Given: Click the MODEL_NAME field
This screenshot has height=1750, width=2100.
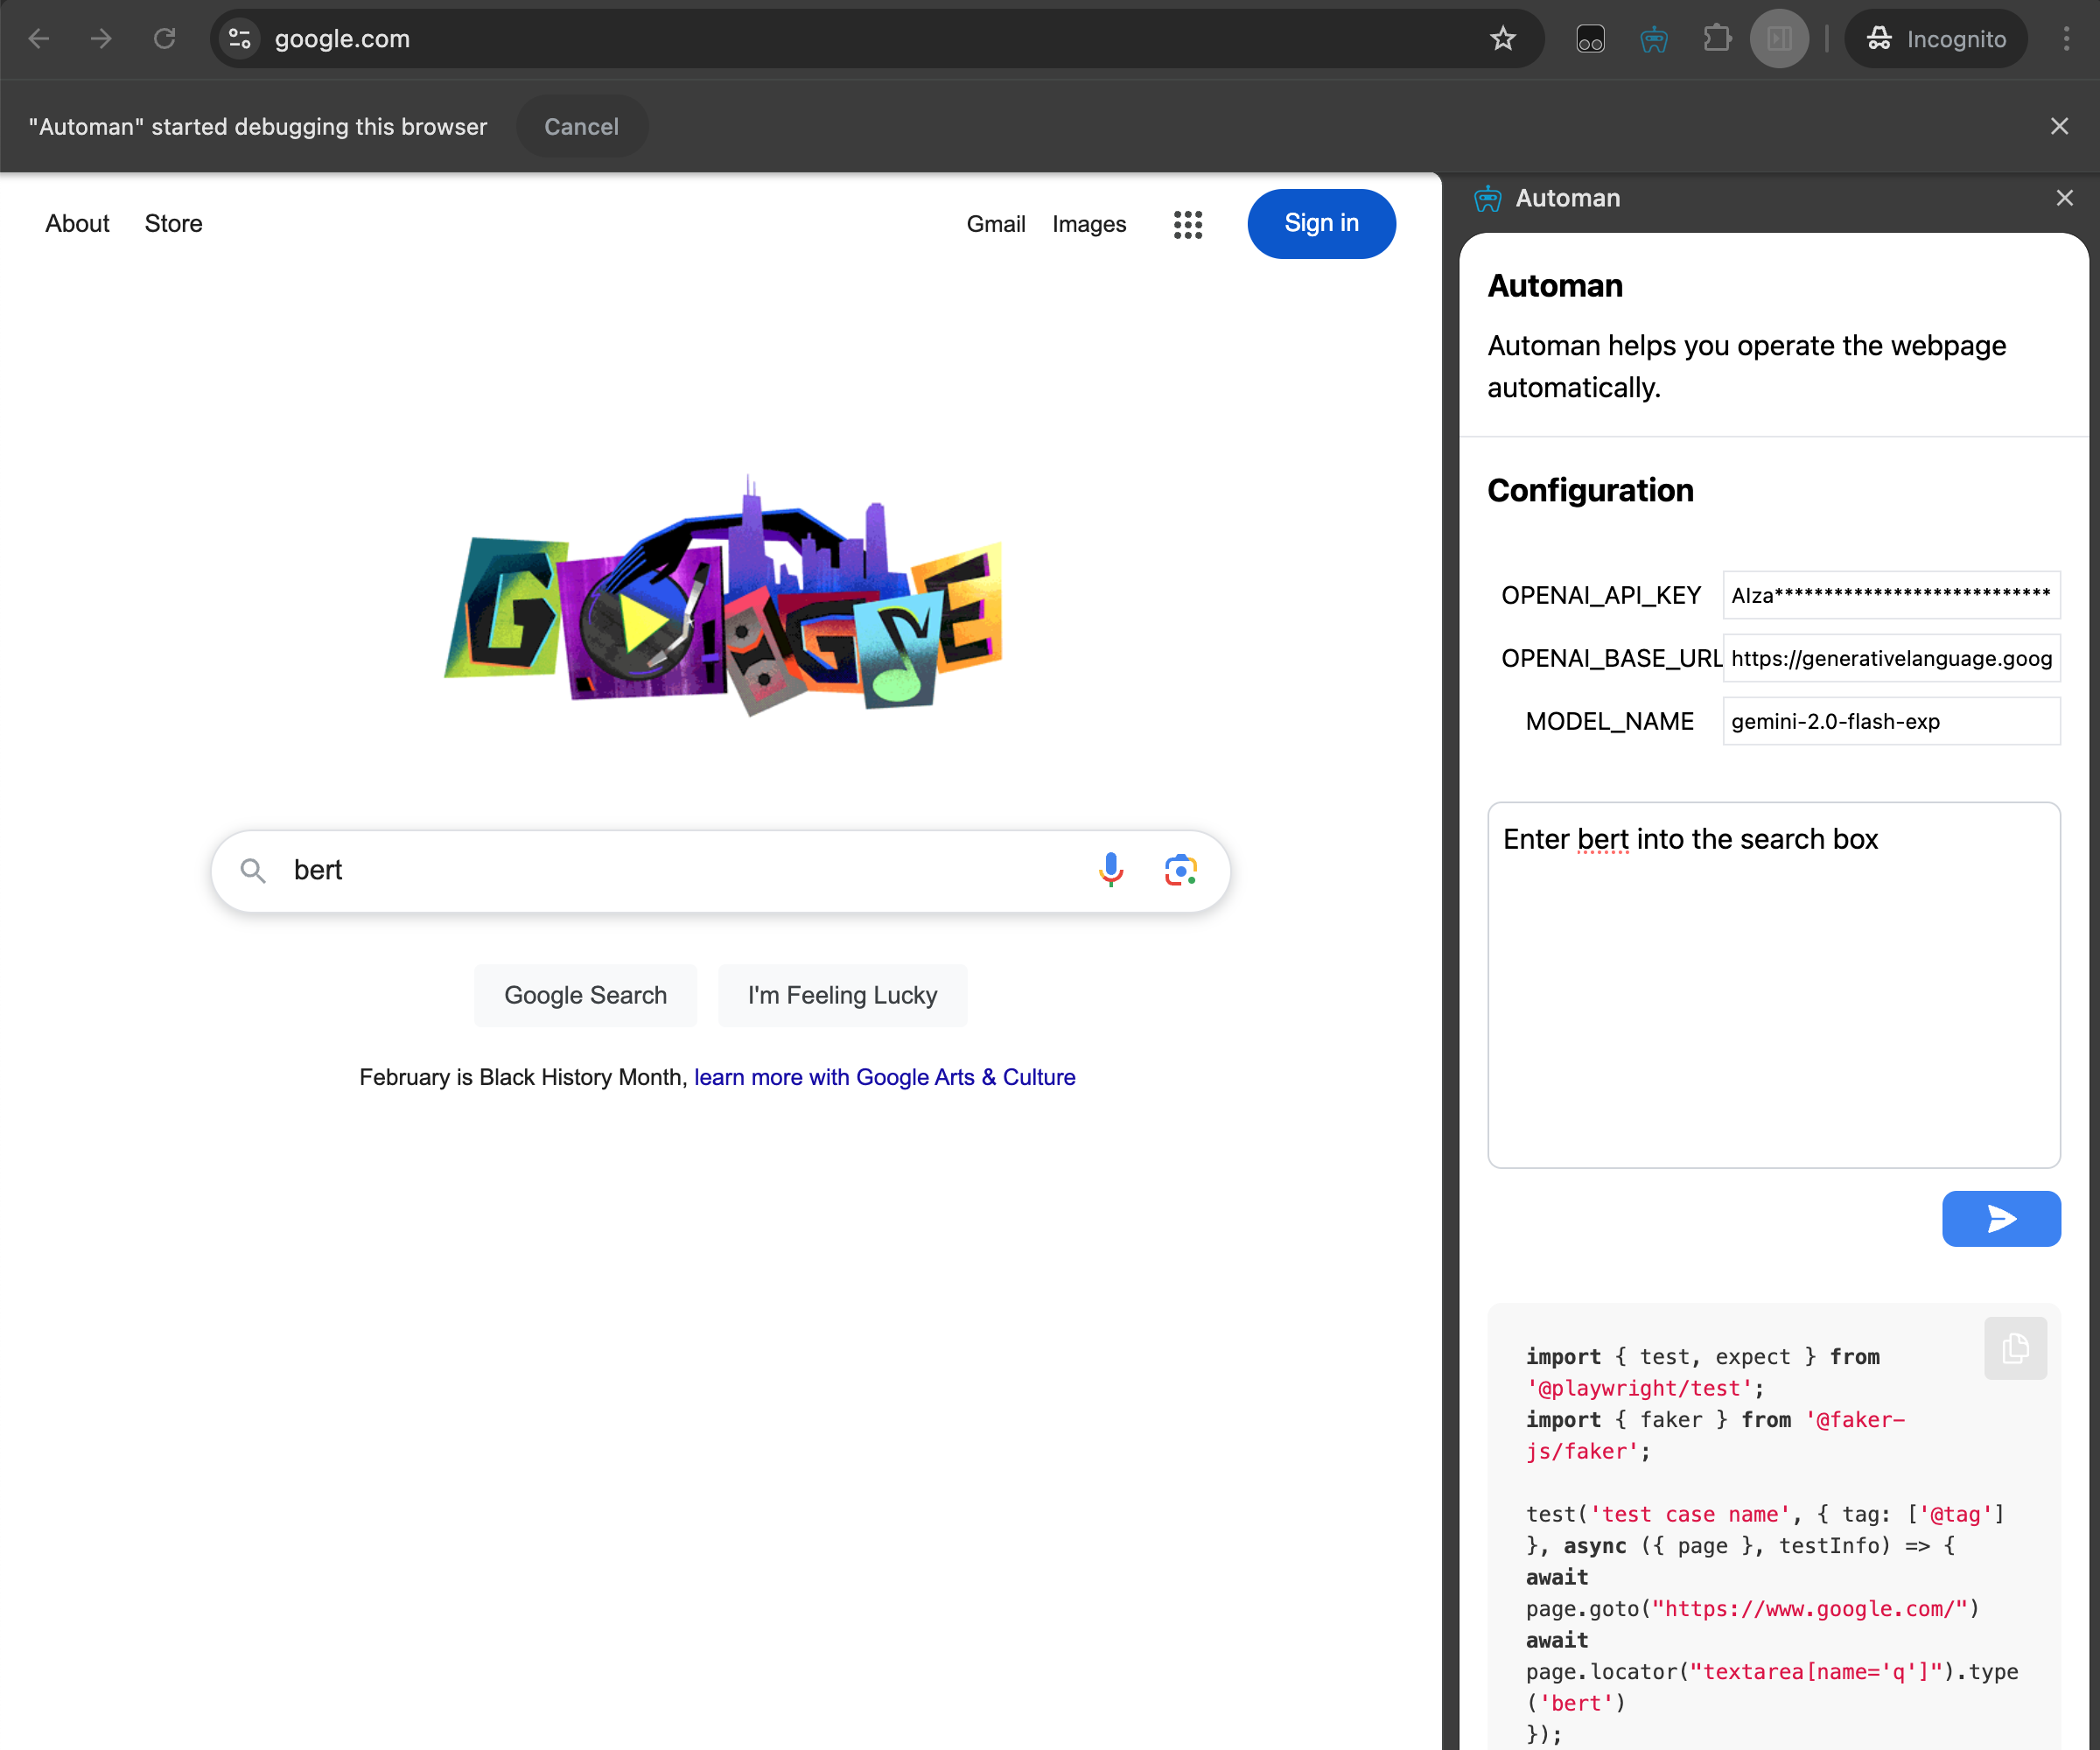Looking at the screenshot, I should tap(1891, 721).
